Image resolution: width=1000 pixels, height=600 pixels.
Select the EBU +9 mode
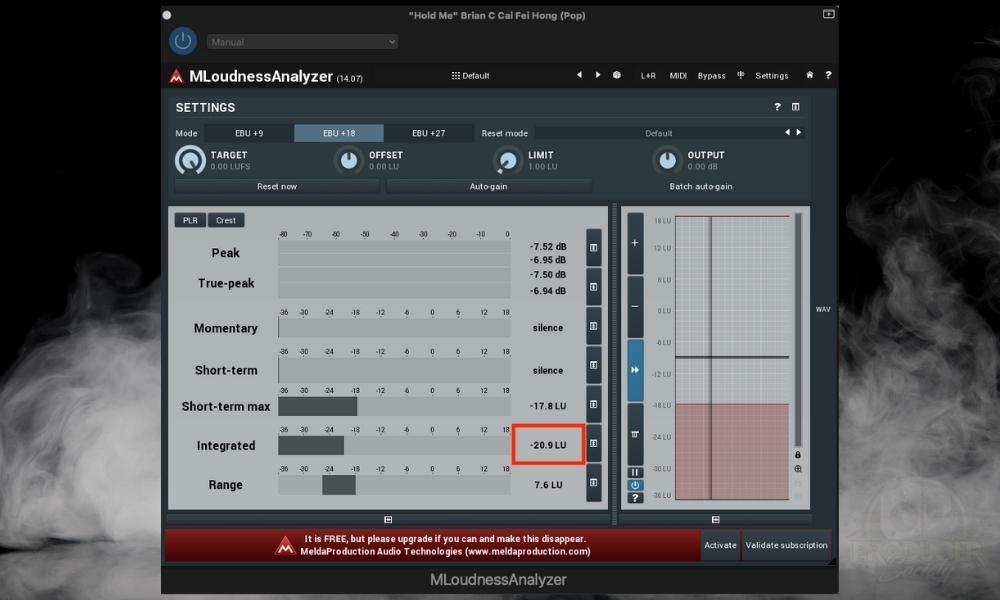point(249,133)
